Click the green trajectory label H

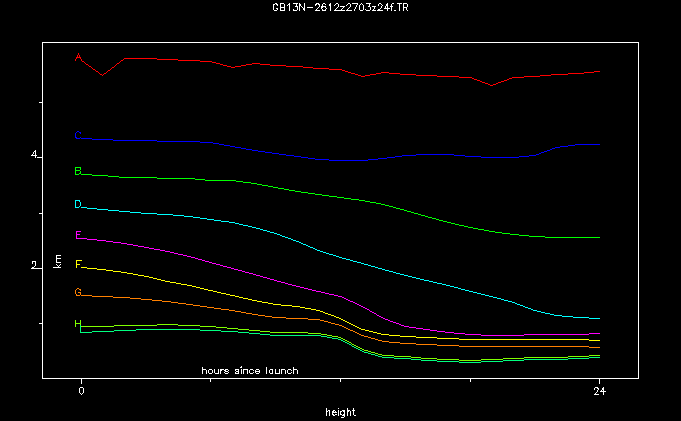click(x=78, y=324)
